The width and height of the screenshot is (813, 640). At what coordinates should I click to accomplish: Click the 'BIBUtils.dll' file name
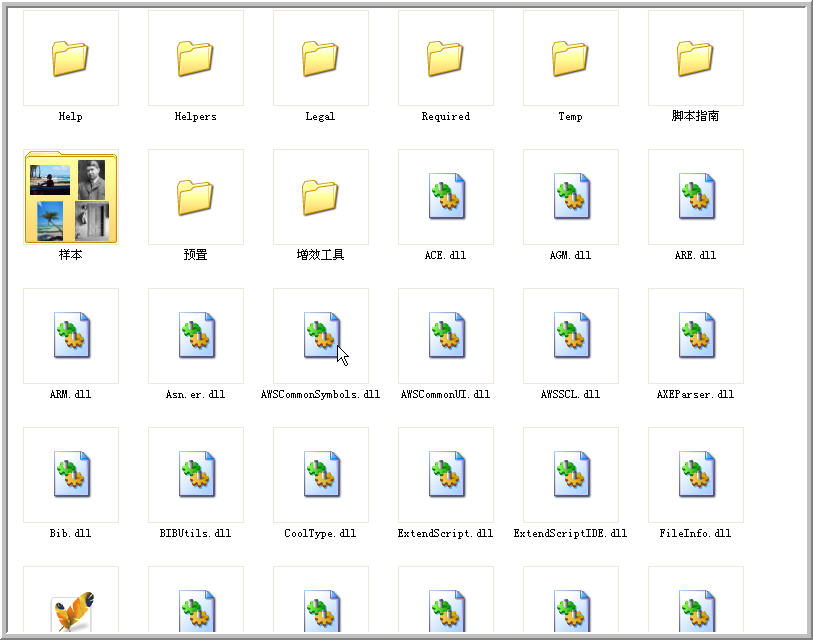click(195, 533)
